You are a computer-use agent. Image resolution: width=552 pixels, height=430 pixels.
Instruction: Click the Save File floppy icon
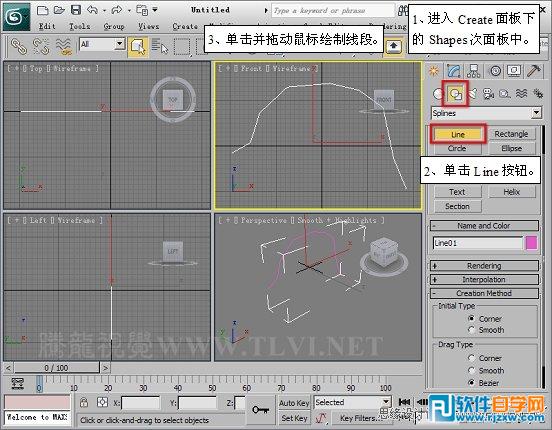point(76,10)
